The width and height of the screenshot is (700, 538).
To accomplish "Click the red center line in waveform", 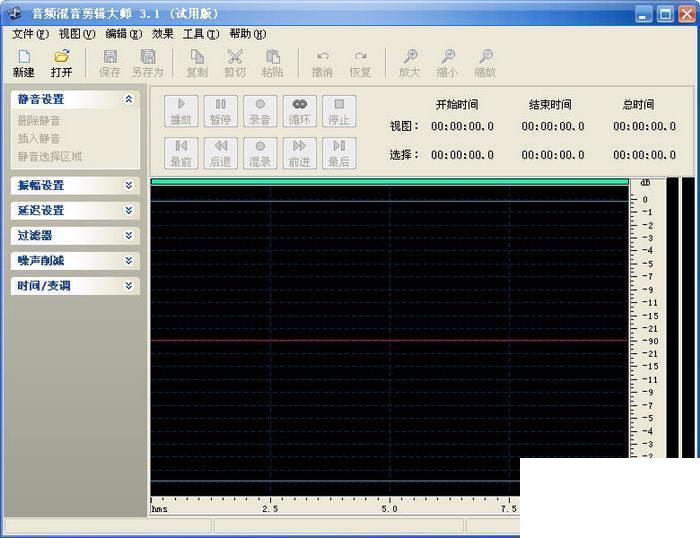I will click(x=390, y=341).
